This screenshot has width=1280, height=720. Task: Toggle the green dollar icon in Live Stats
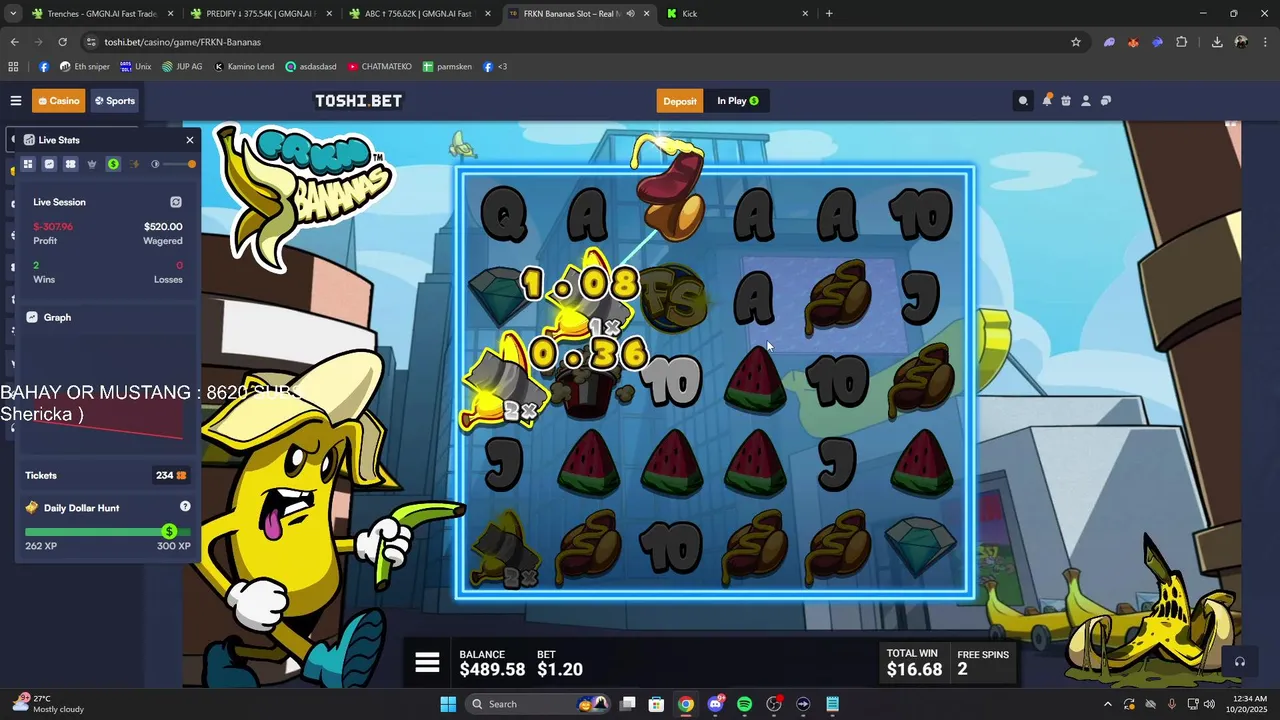coord(113,164)
